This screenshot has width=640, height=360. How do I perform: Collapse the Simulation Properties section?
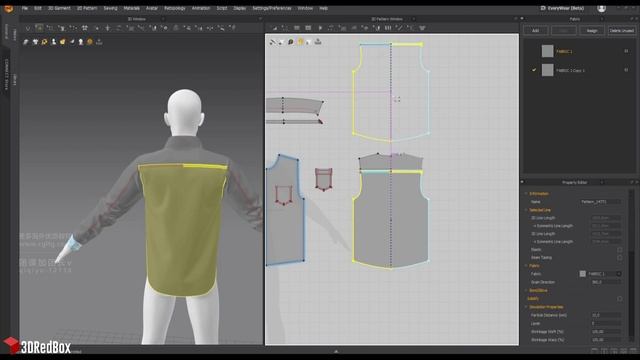(x=526, y=307)
